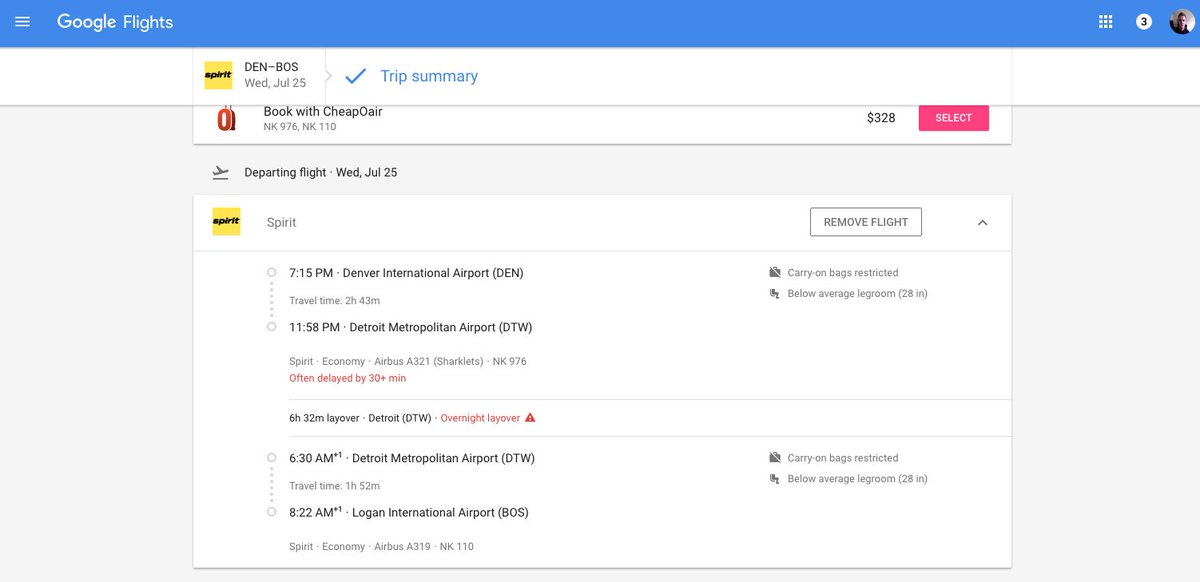1200x582 pixels.
Task: Click the 8:22 AM Logan arrival line
Action: pyautogui.click(x=409, y=513)
